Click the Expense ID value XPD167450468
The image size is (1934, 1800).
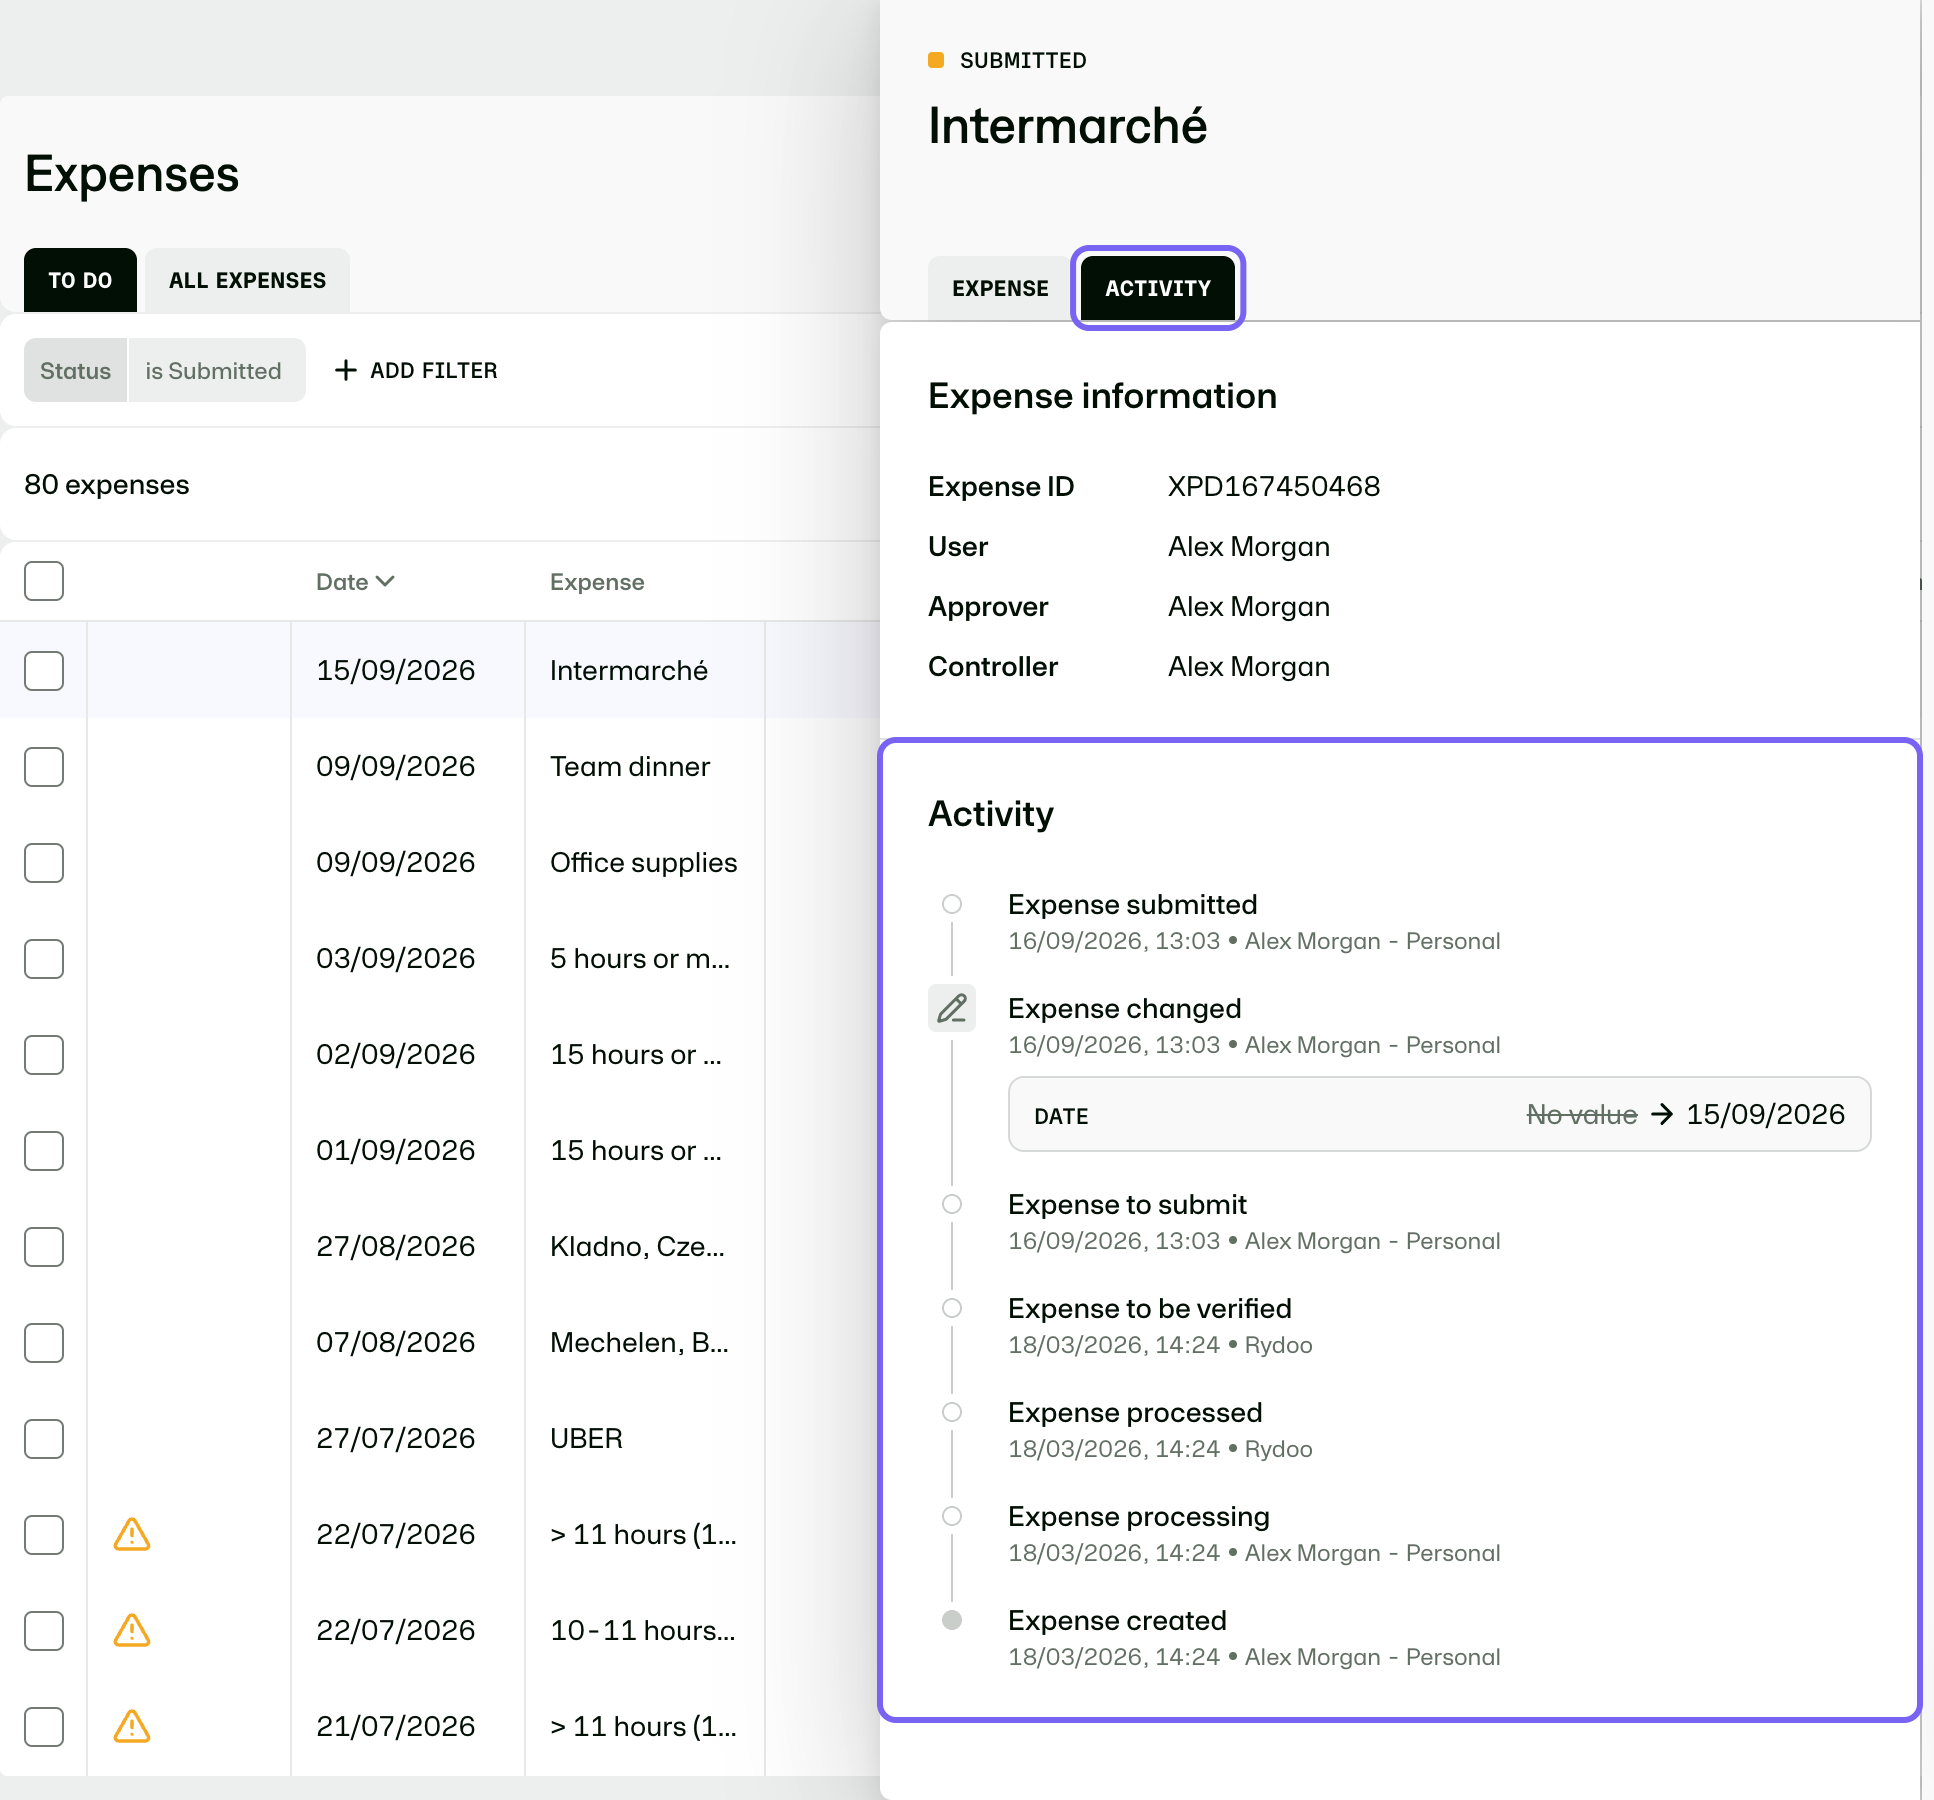pos(1274,486)
